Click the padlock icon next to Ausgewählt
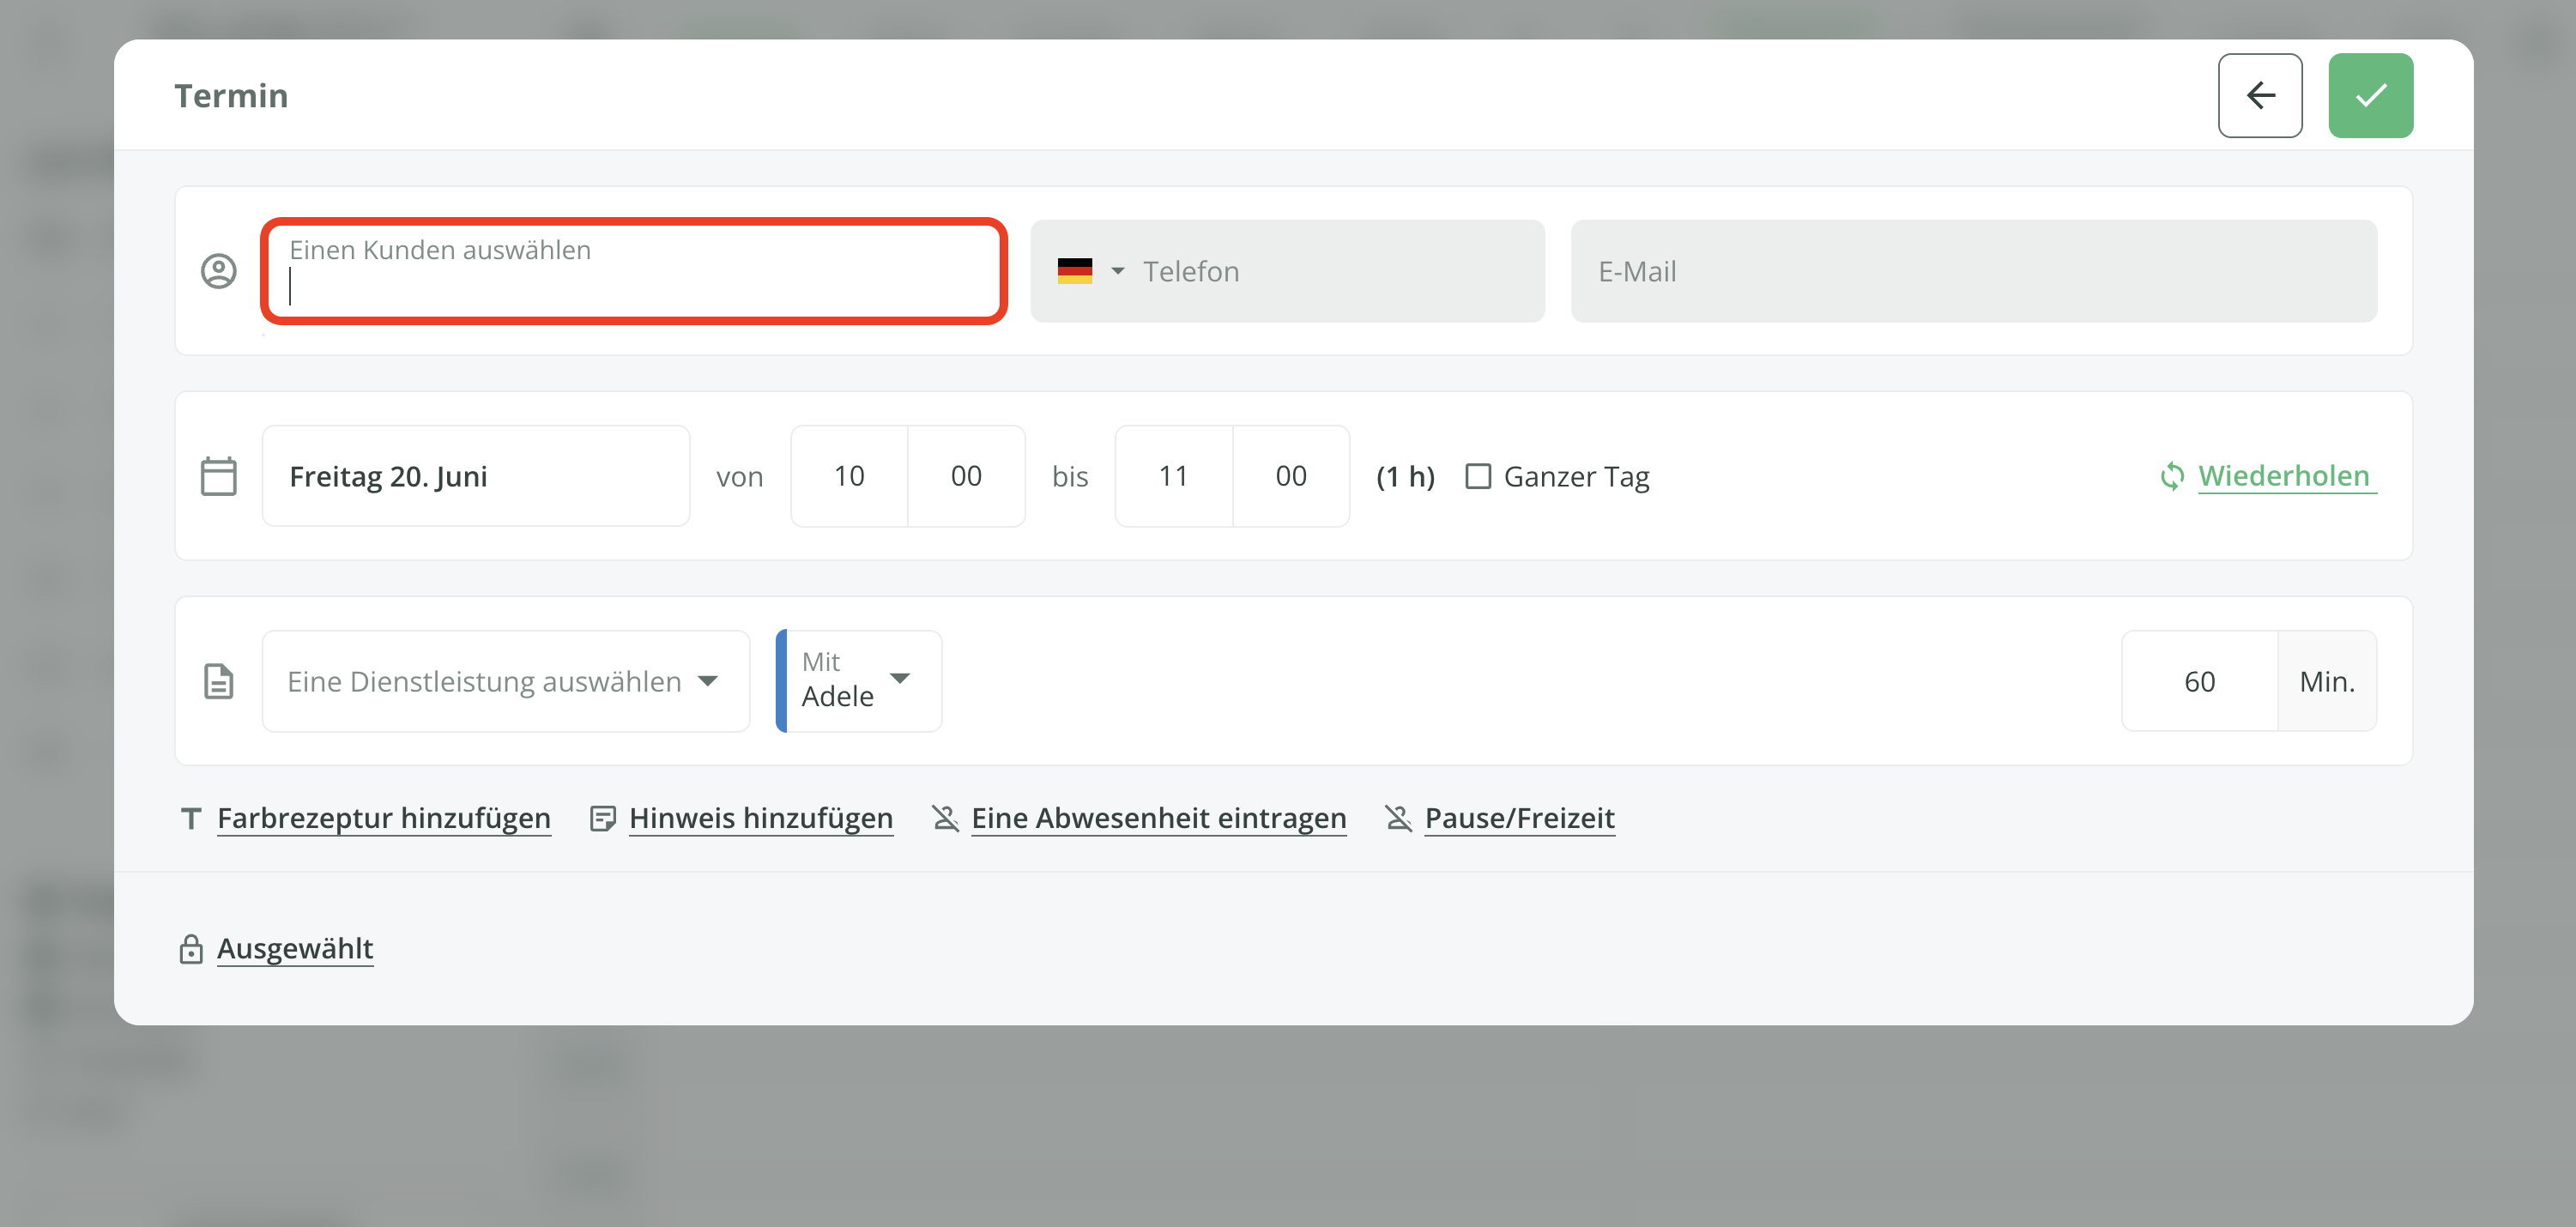The image size is (2576, 1227). 191,948
